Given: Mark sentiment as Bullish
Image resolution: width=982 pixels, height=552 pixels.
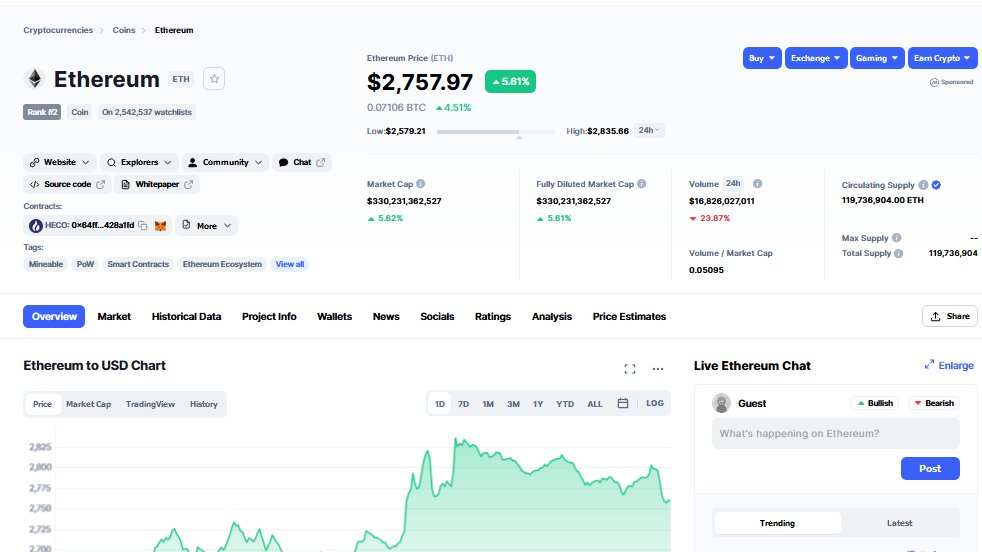Looking at the screenshot, I should (x=874, y=403).
